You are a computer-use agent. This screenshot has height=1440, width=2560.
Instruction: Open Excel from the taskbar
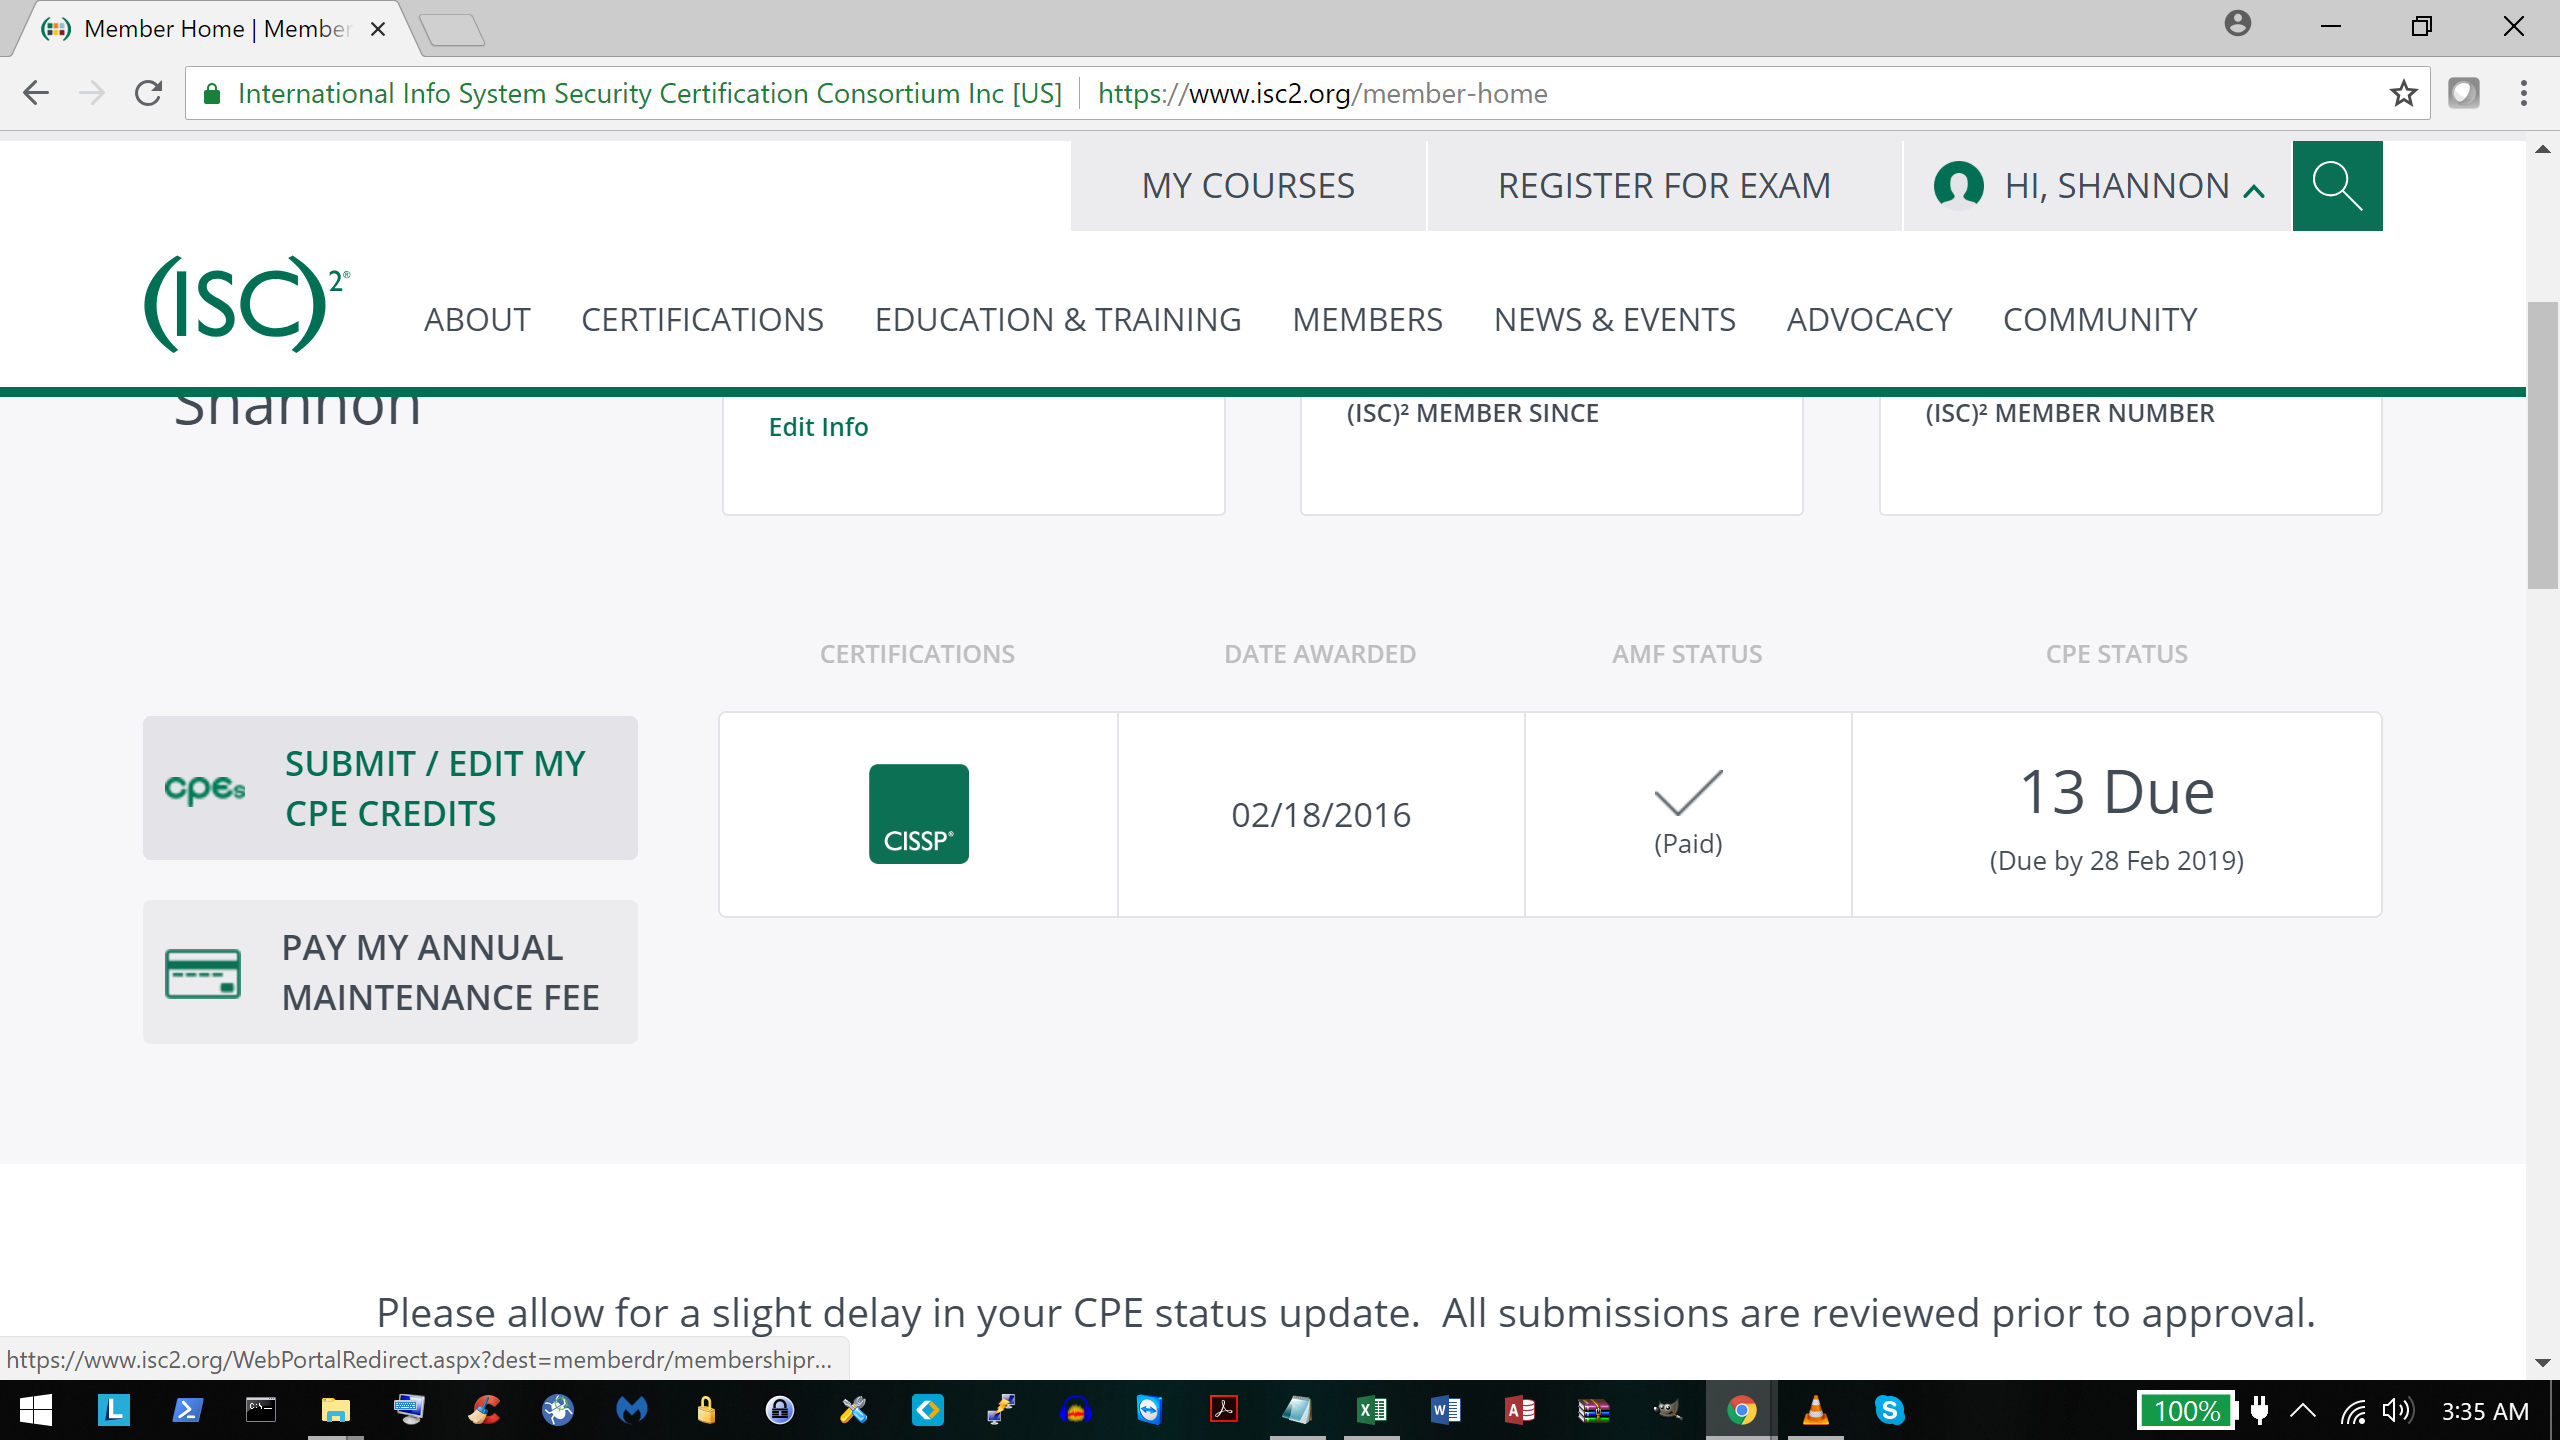point(1371,1410)
